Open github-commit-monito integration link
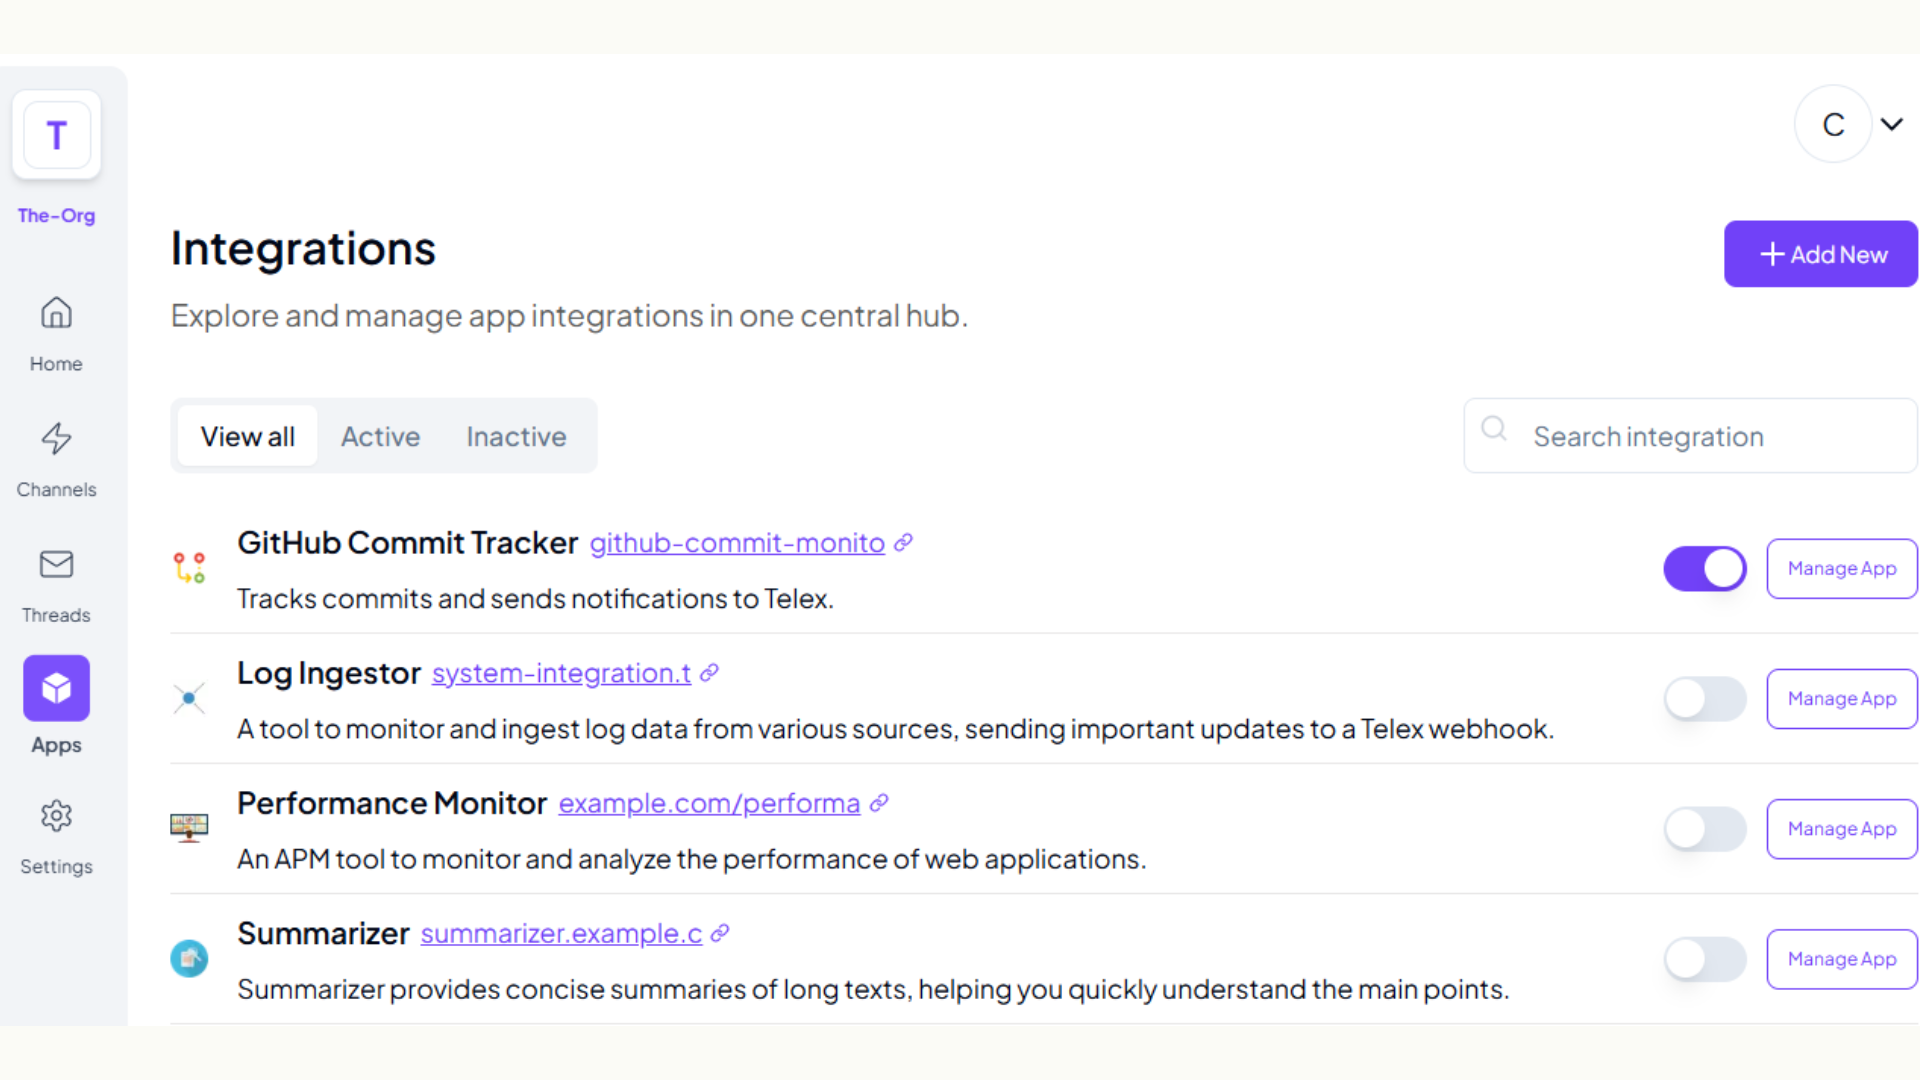This screenshot has height=1080, width=1920. pyautogui.click(x=737, y=542)
